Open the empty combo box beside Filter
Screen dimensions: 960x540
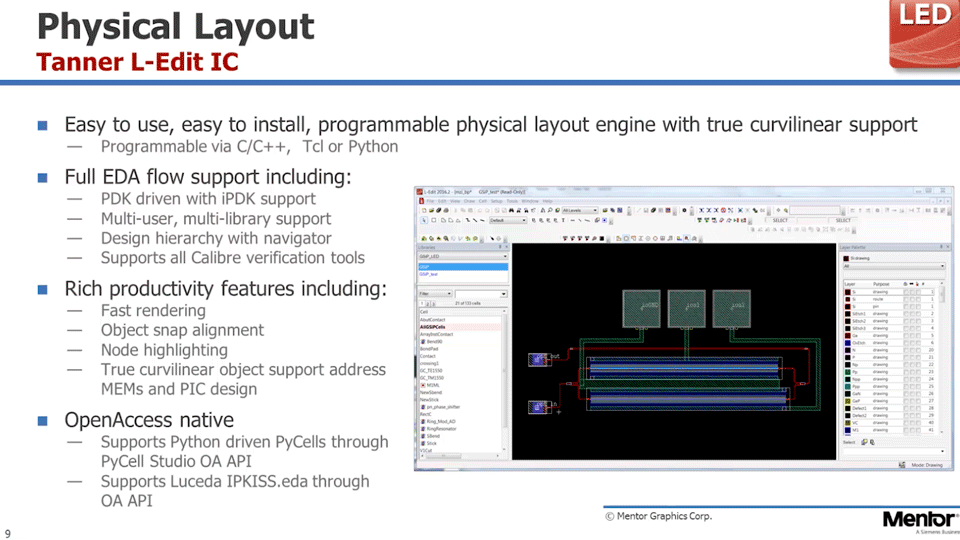click(481, 294)
